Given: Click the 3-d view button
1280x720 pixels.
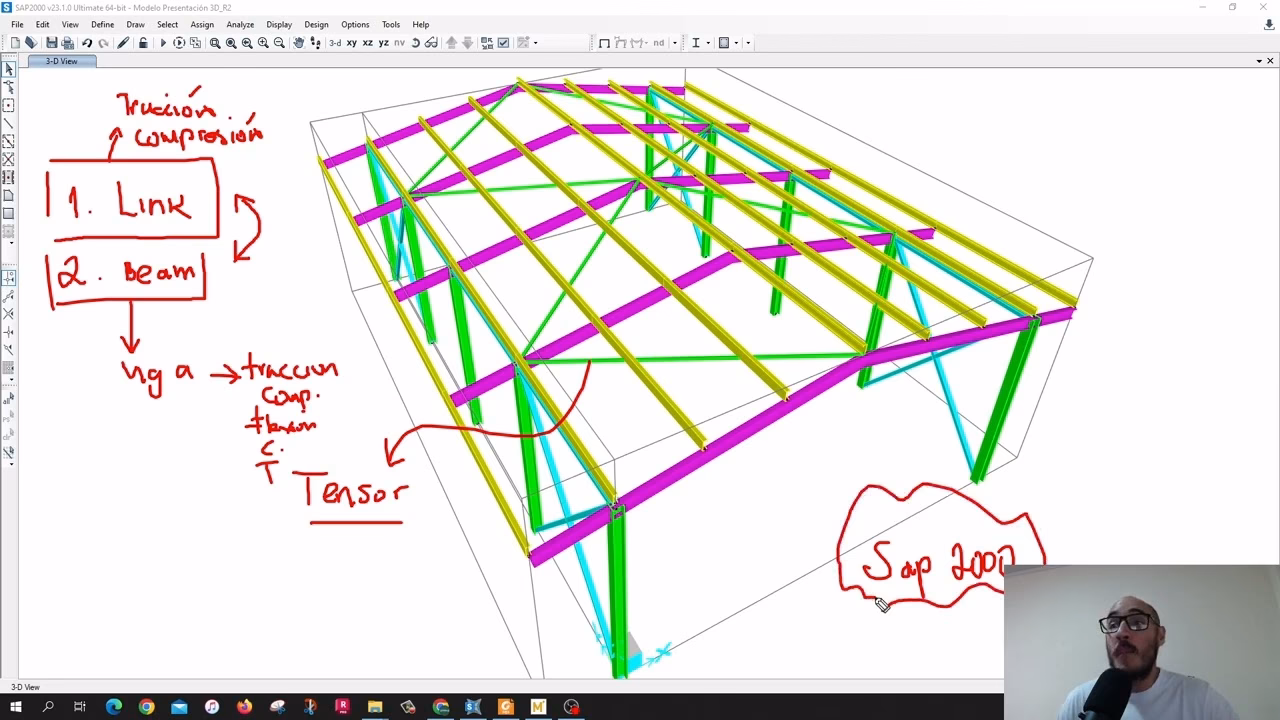Looking at the screenshot, I should (x=335, y=43).
